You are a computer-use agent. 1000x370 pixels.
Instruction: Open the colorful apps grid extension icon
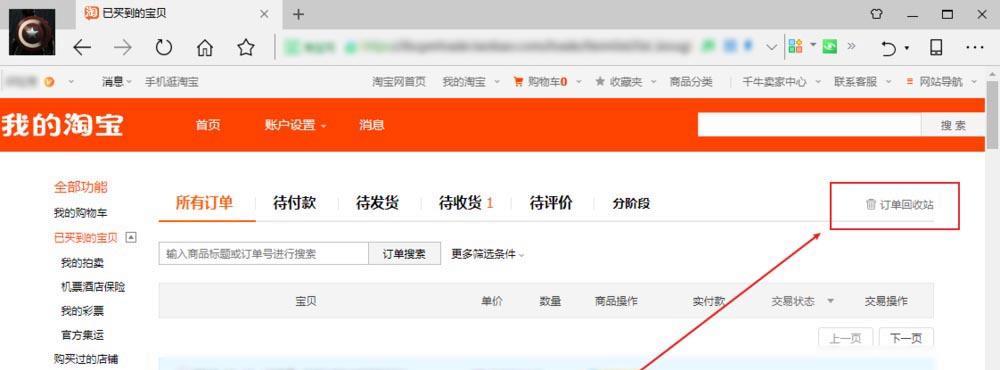(x=795, y=46)
